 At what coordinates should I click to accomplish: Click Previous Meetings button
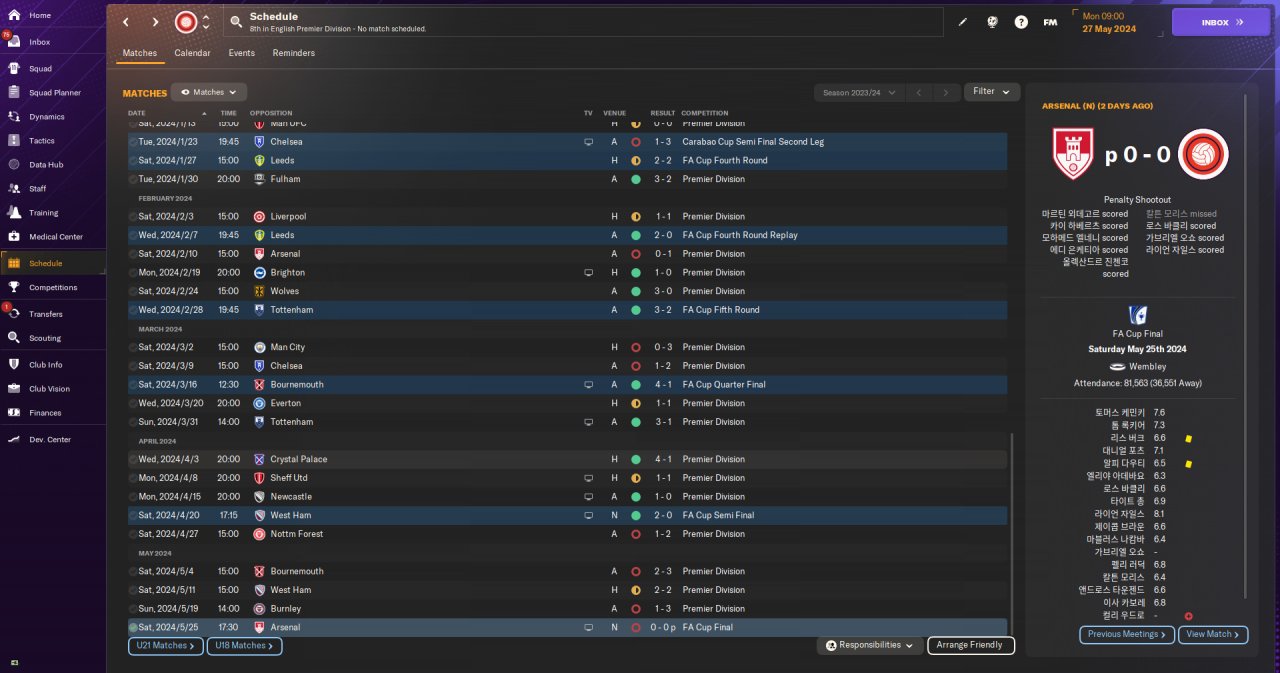point(1126,635)
